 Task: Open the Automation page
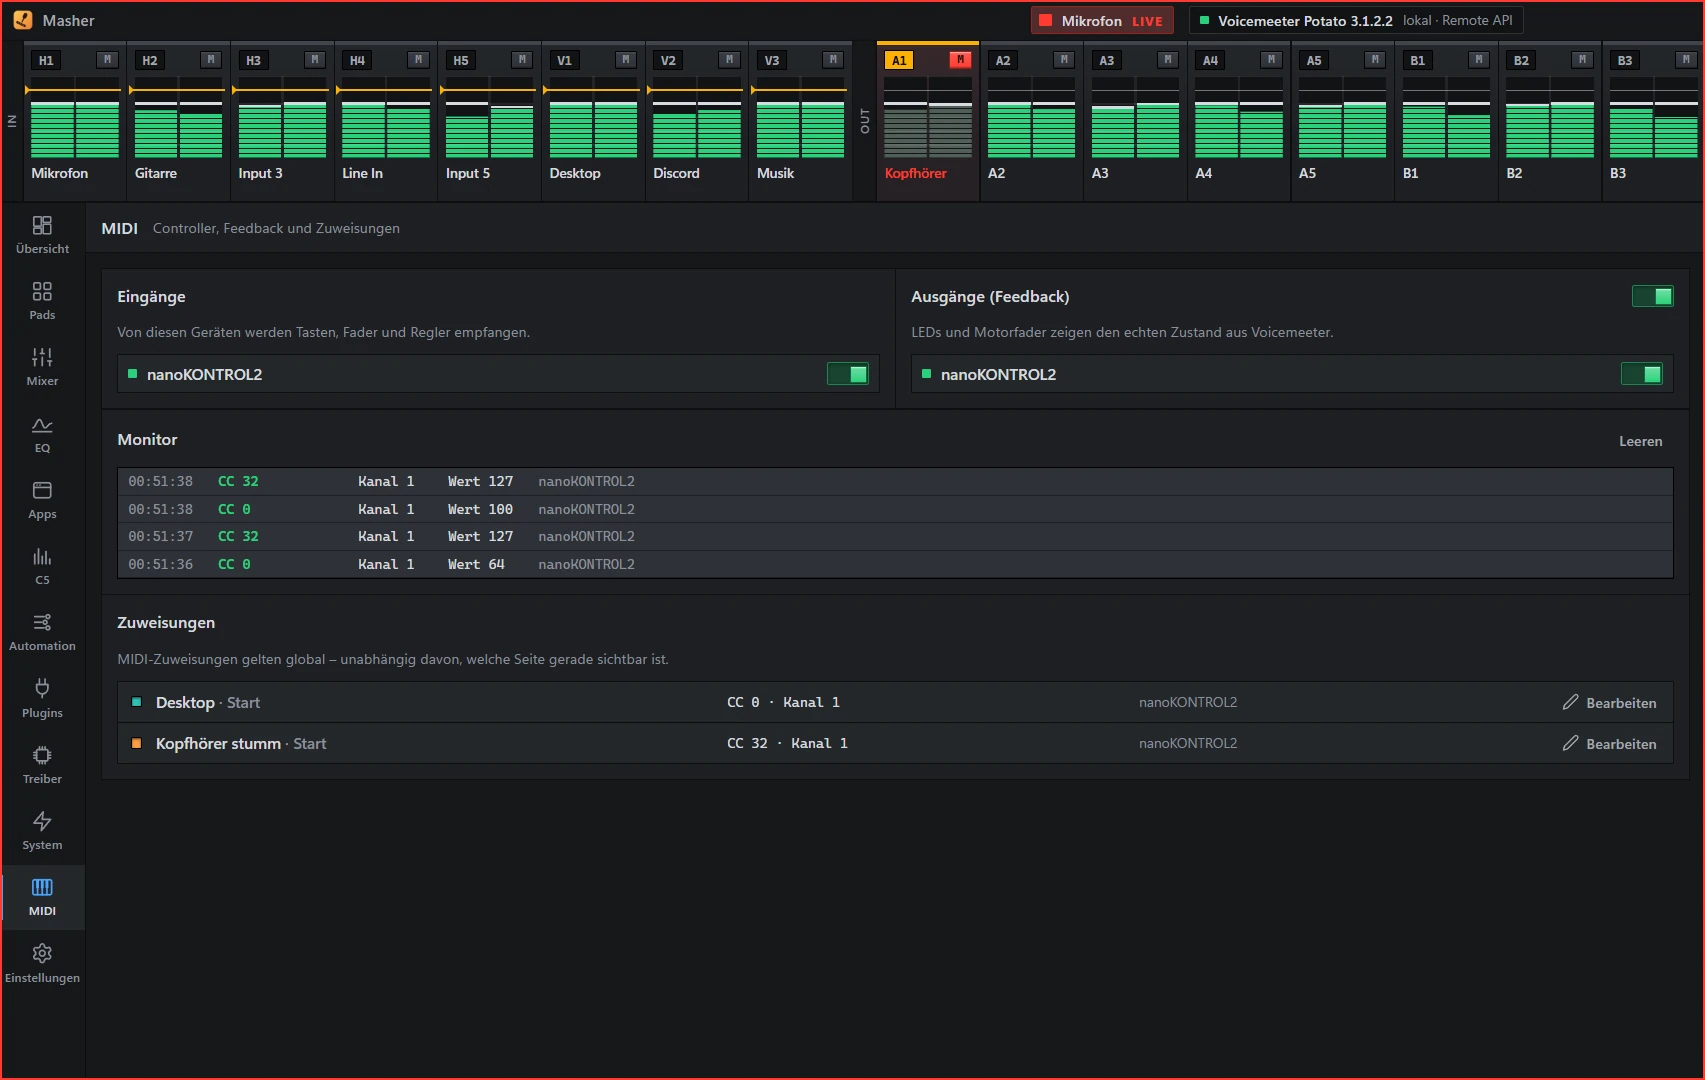tap(42, 632)
